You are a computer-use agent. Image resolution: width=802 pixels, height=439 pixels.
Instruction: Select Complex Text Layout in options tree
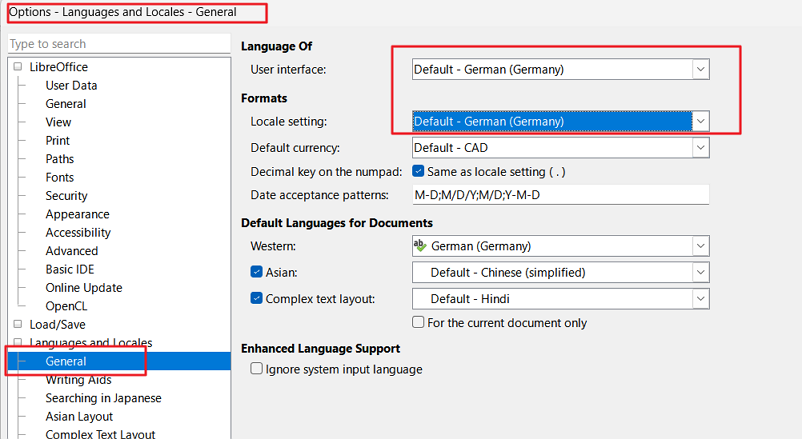[100, 434]
